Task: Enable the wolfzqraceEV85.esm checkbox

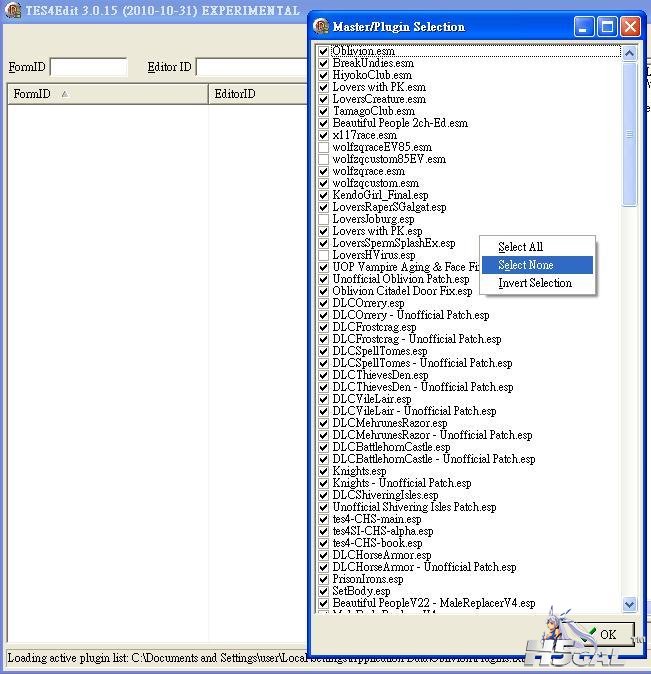Action: [323, 147]
